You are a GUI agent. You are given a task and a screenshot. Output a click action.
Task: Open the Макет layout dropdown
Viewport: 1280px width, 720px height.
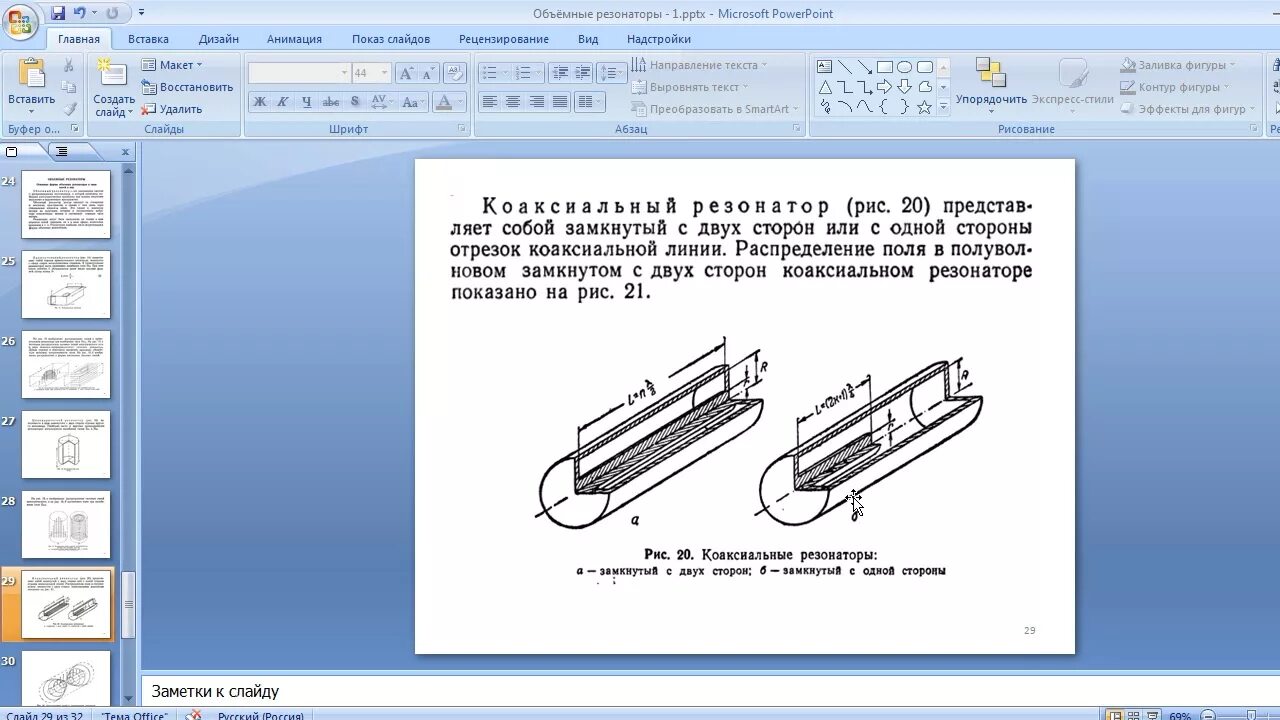pyautogui.click(x=172, y=65)
